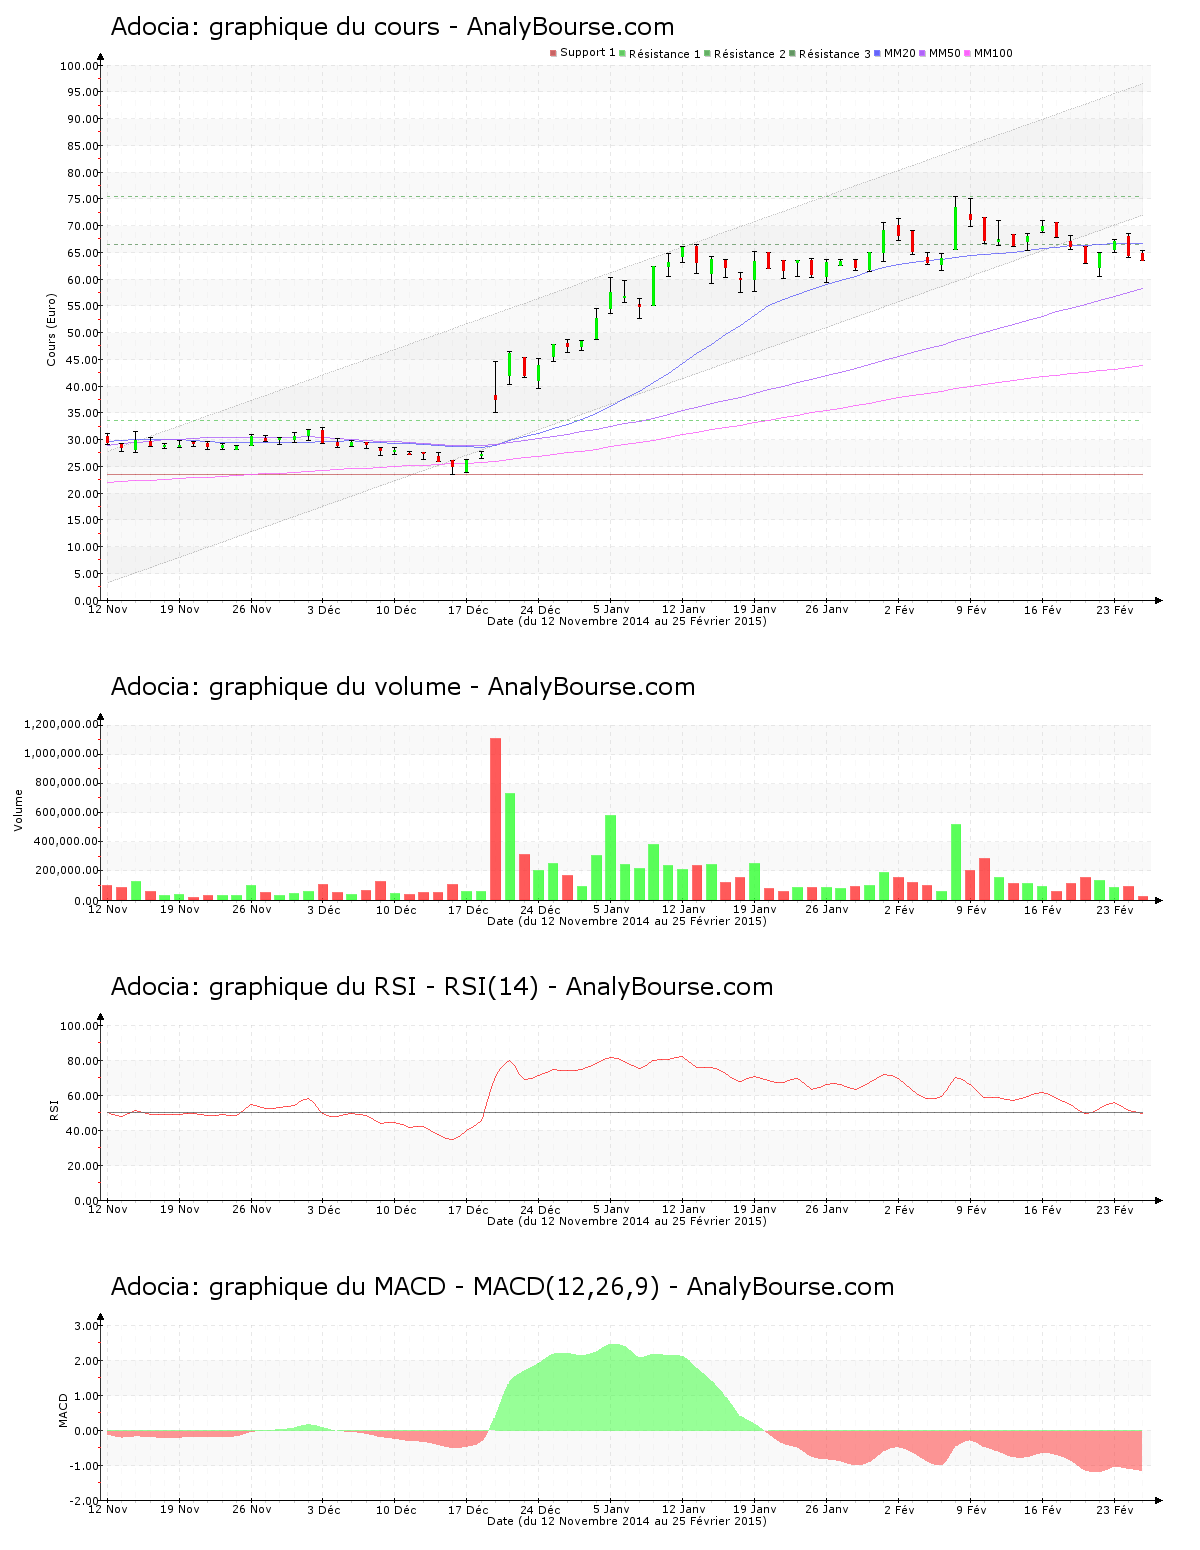Click '17 Déc' date on volume chart axis
Screen dimensions: 1200x1550
(x=468, y=909)
